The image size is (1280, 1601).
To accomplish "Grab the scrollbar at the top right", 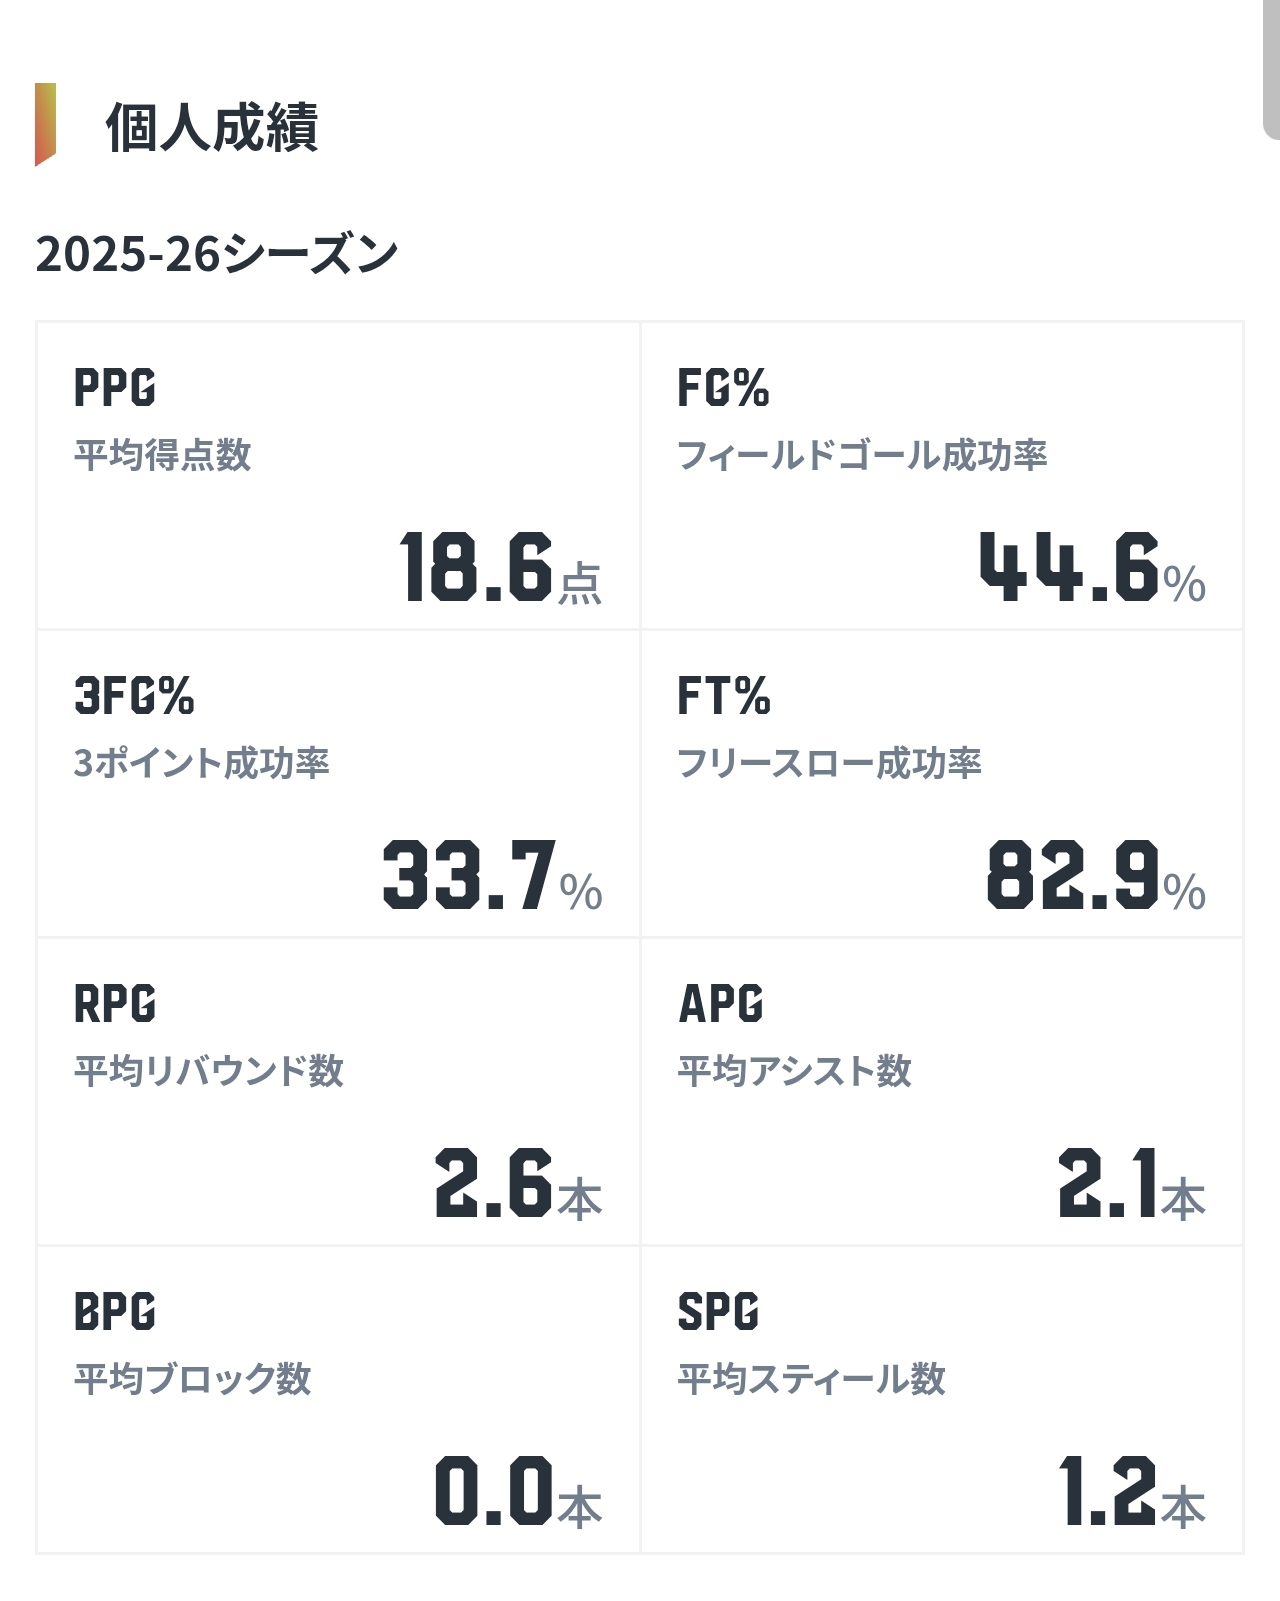I will pyautogui.click(x=1272, y=70).
